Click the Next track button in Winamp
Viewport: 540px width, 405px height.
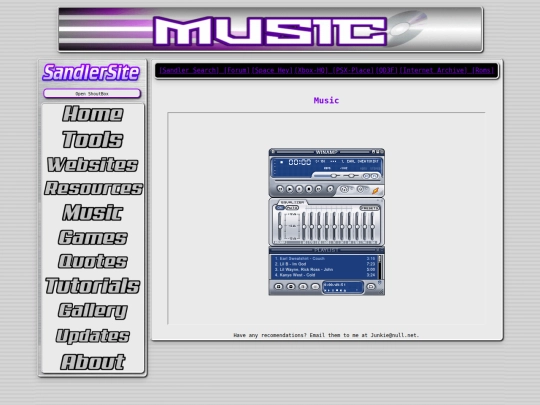pos(319,189)
